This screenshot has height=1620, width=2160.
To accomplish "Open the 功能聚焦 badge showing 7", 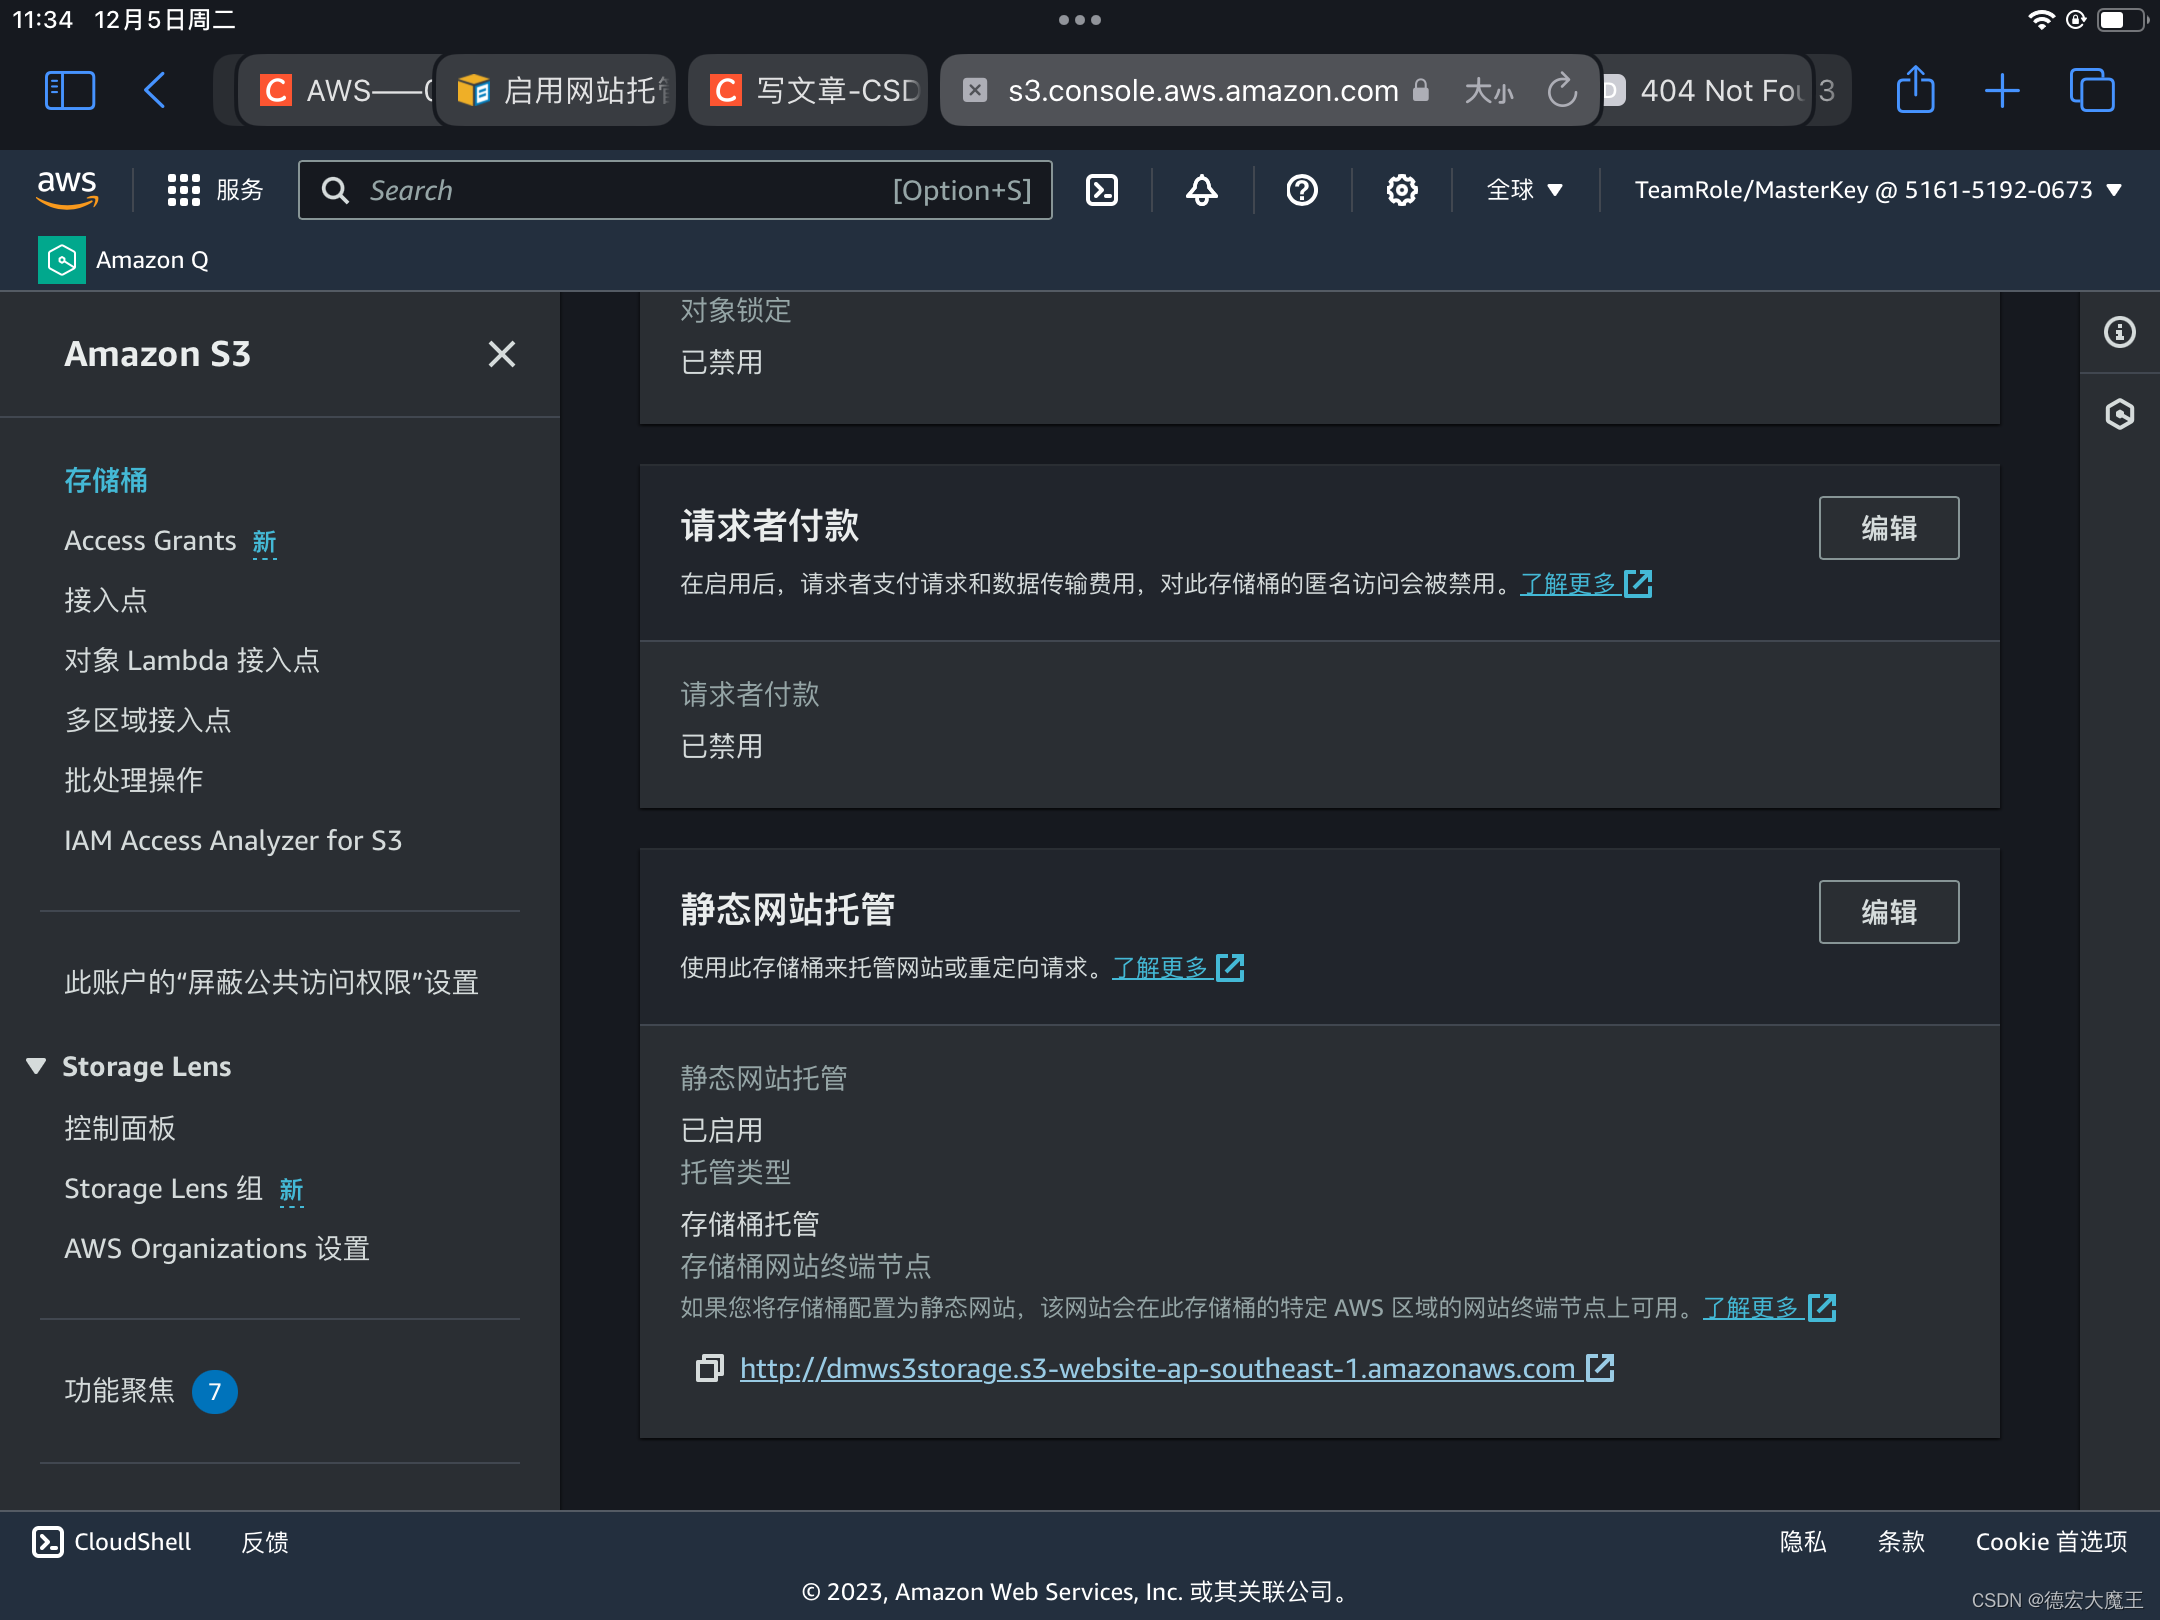I will click(214, 1391).
